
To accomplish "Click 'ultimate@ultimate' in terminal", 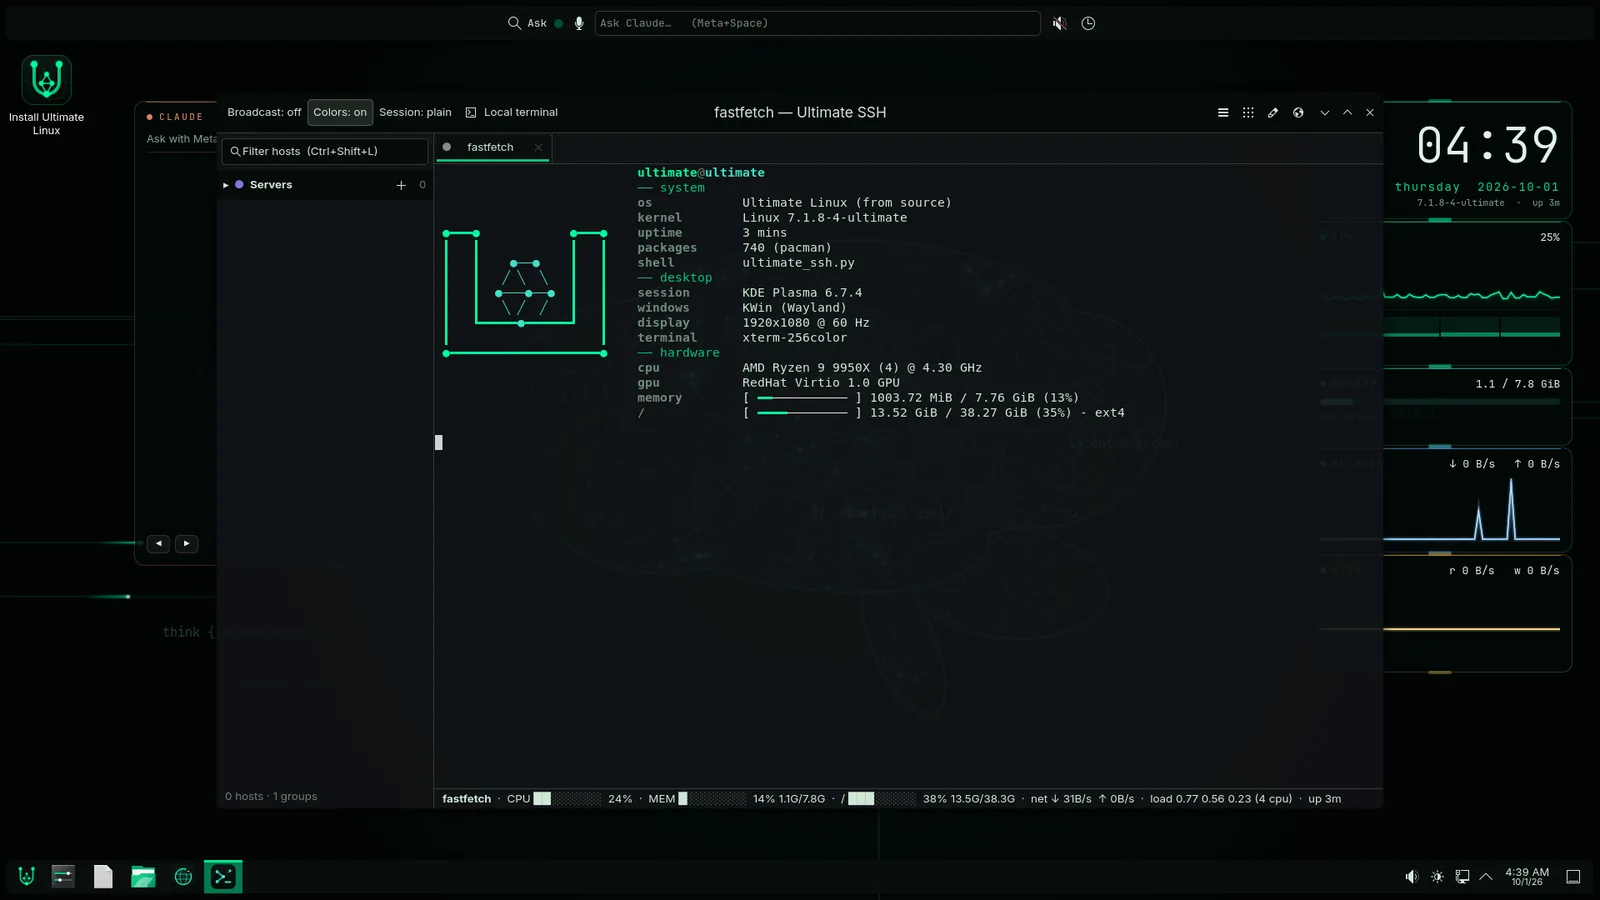I will tap(701, 173).
